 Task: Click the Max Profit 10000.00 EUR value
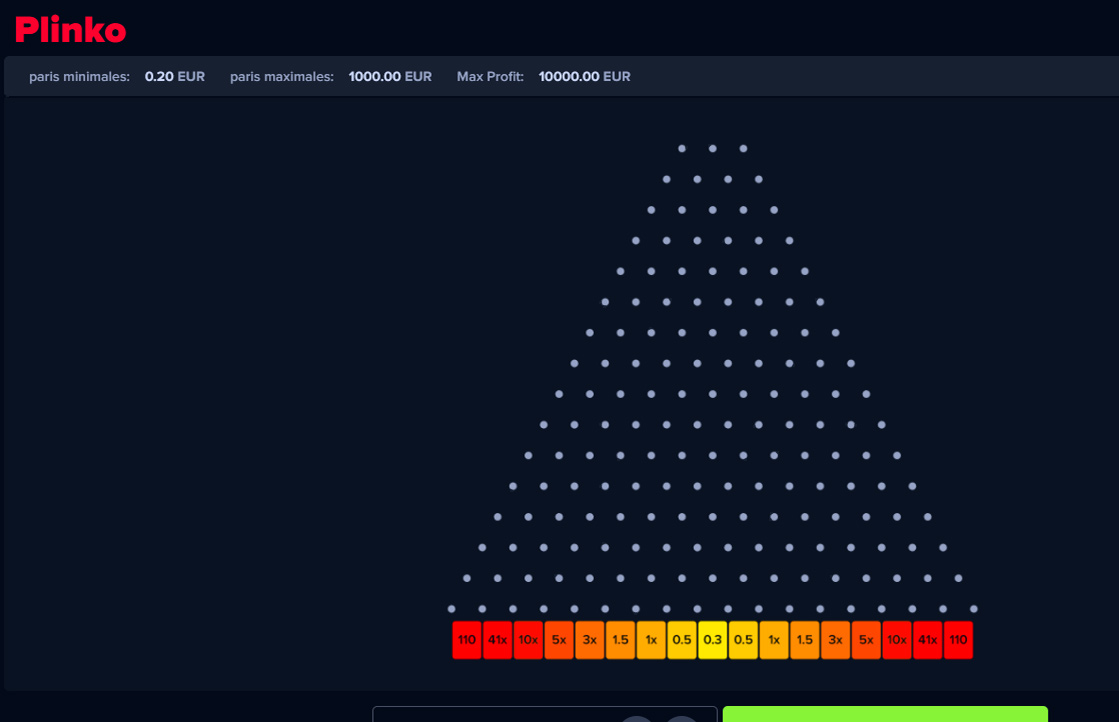[584, 77]
